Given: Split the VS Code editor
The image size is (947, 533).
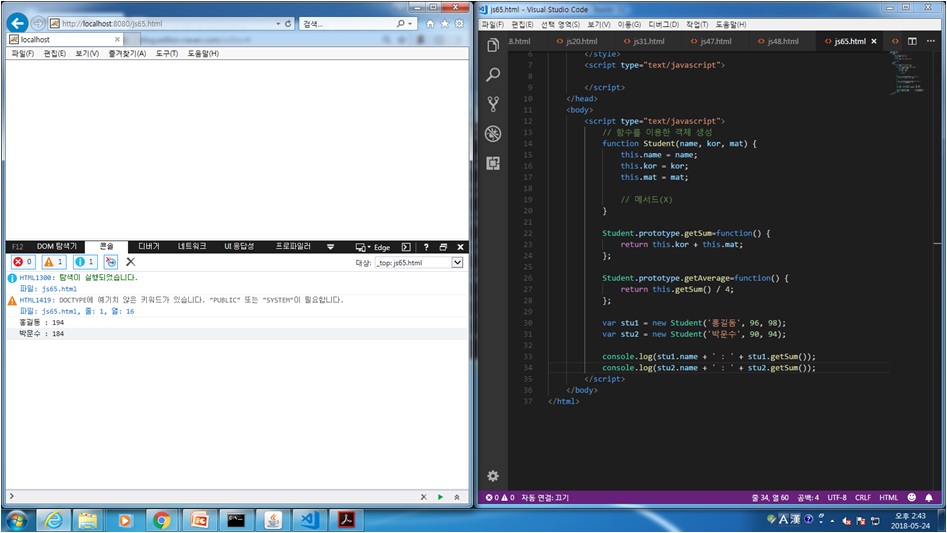Looking at the screenshot, I should coord(912,41).
